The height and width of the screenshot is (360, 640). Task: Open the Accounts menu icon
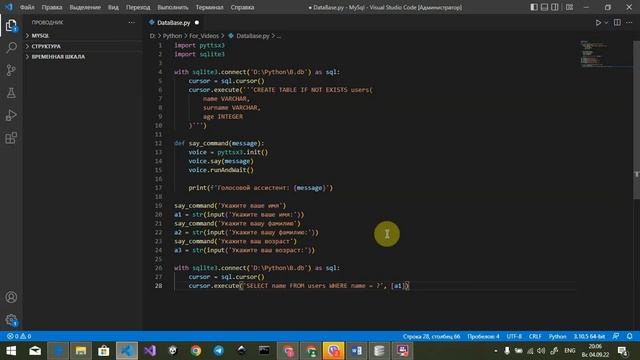point(11,297)
